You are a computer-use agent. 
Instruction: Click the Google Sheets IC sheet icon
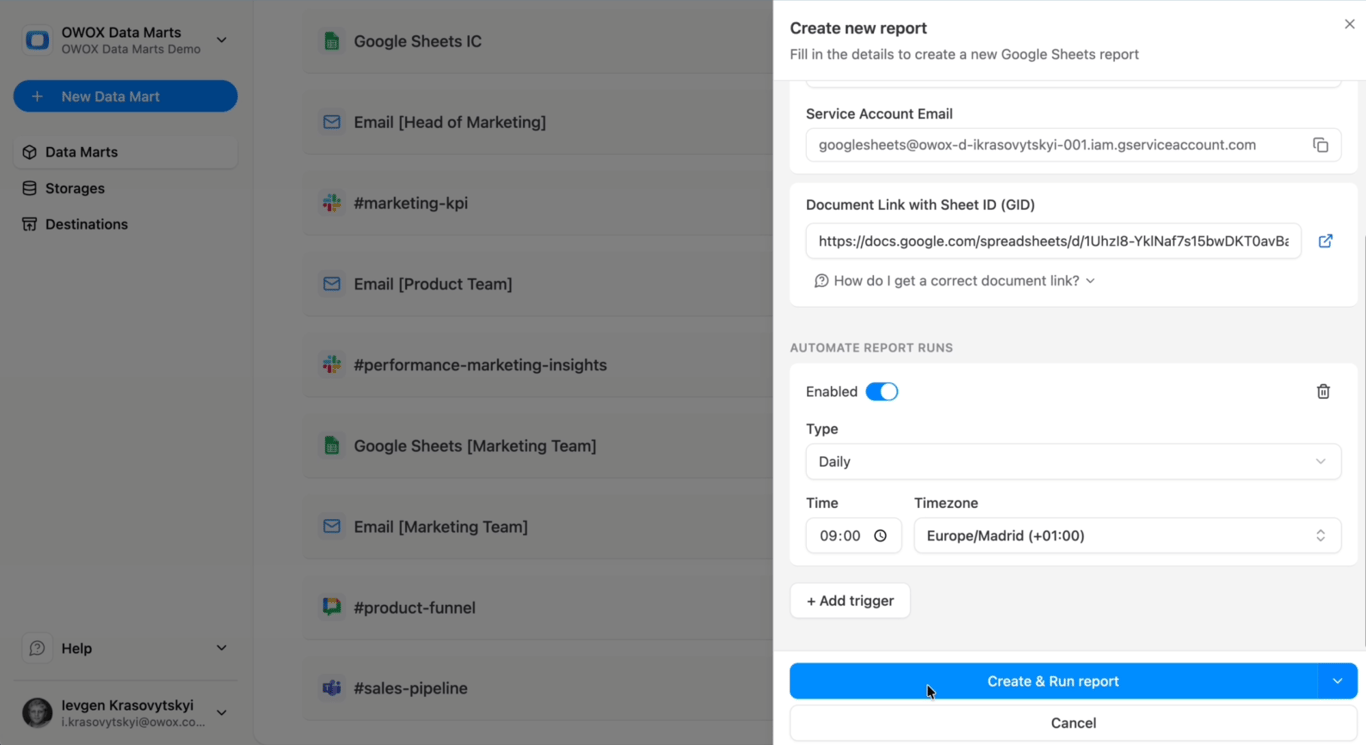click(x=332, y=41)
